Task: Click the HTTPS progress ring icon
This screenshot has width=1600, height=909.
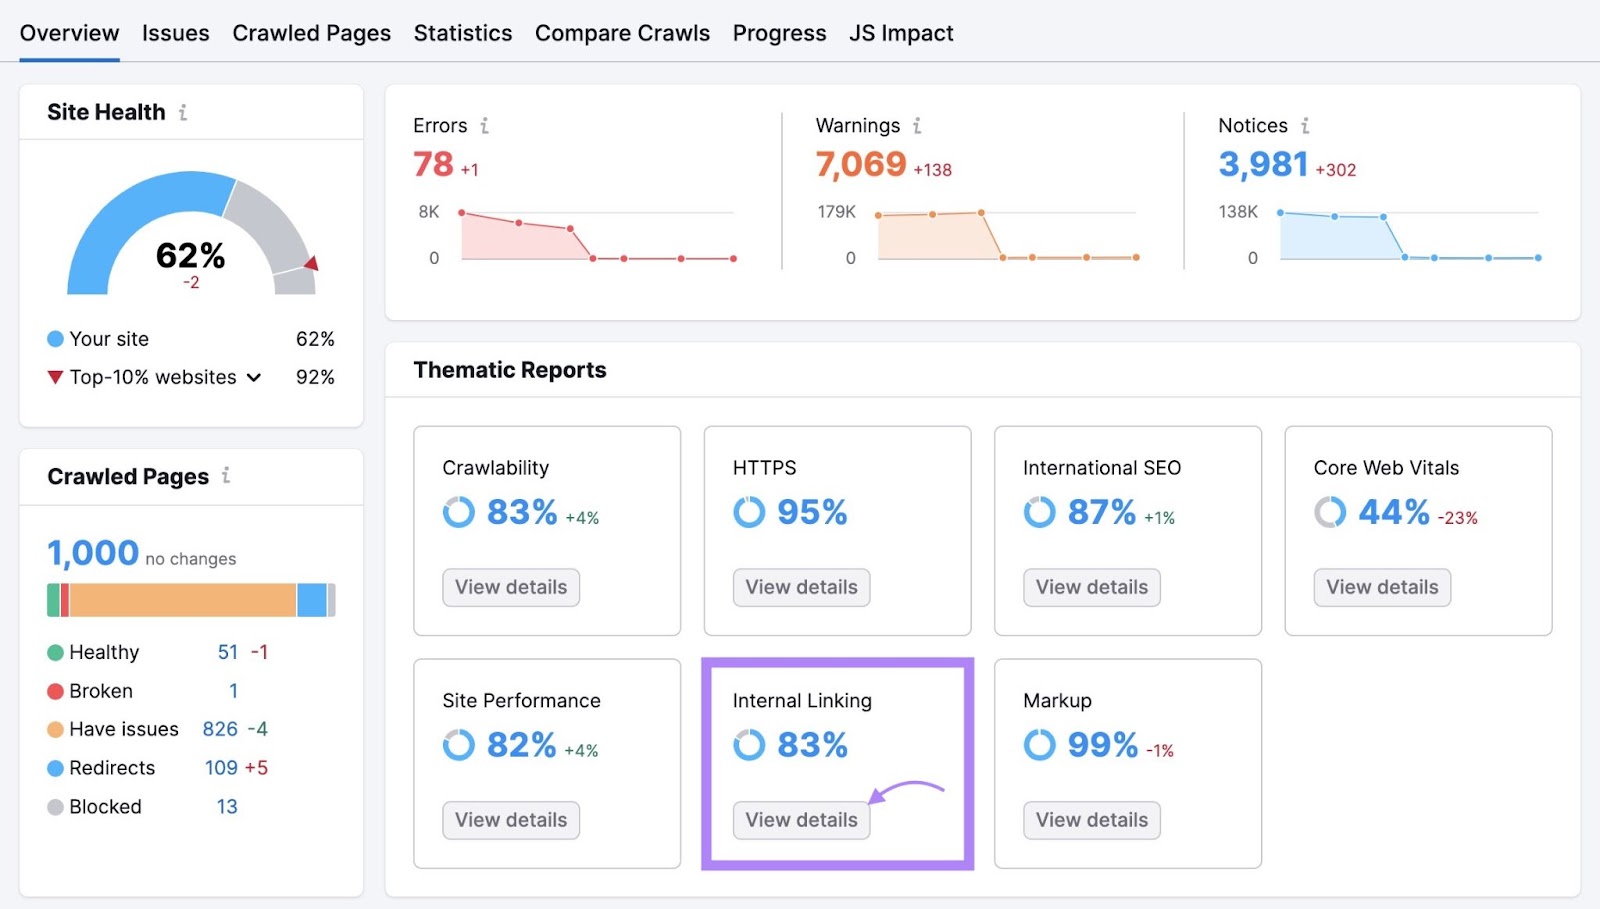Action: click(748, 513)
